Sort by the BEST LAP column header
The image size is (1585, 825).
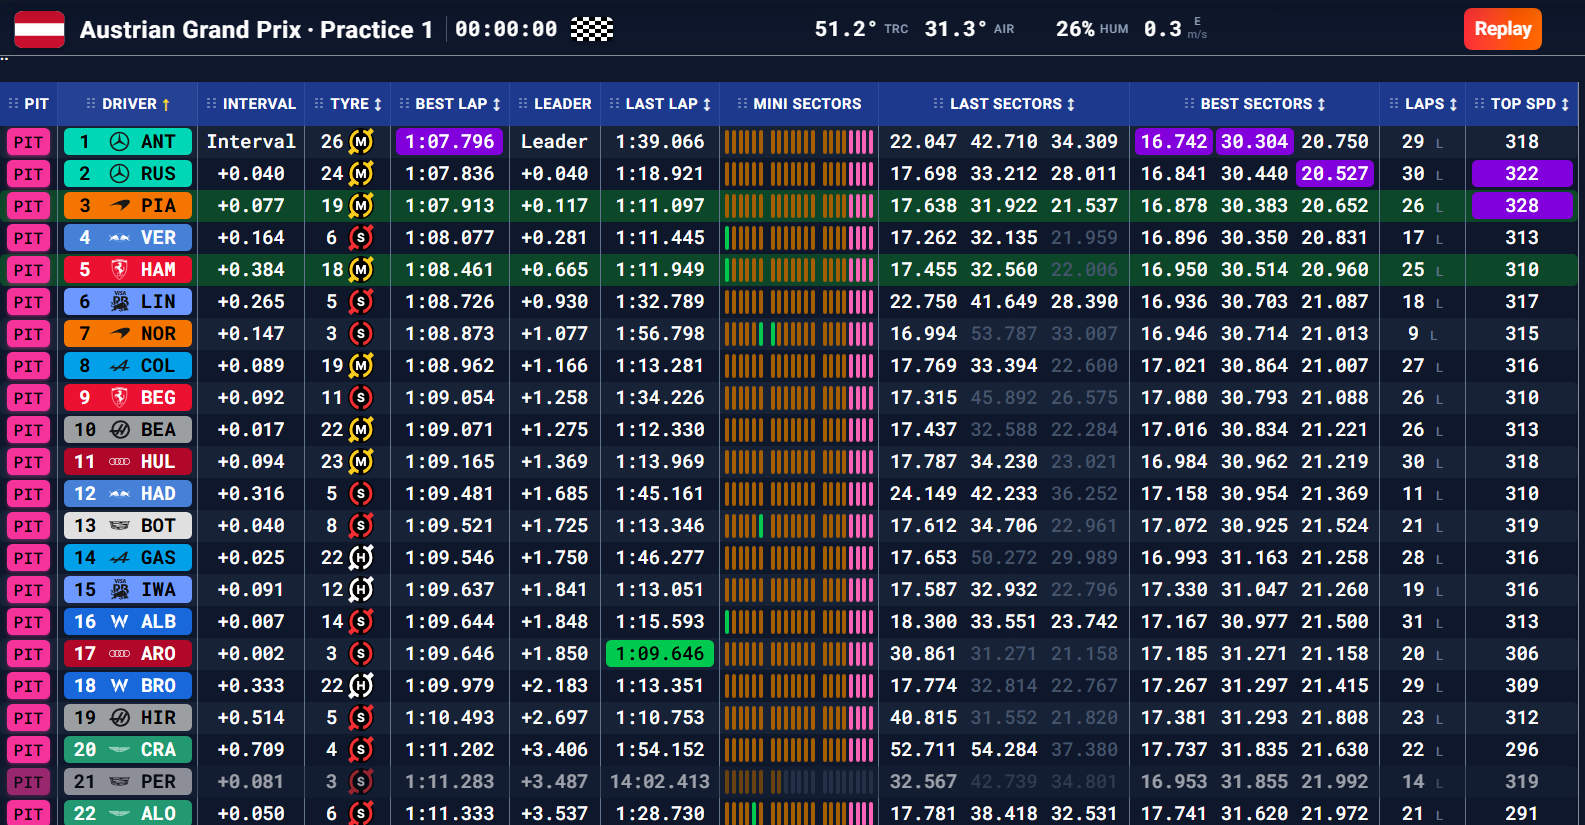click(458, 104)
